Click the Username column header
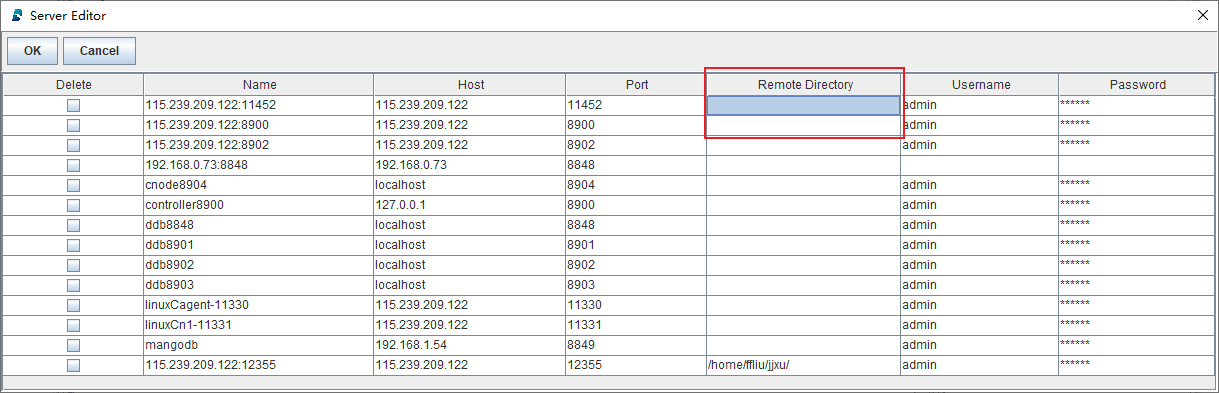 point(980,85)
